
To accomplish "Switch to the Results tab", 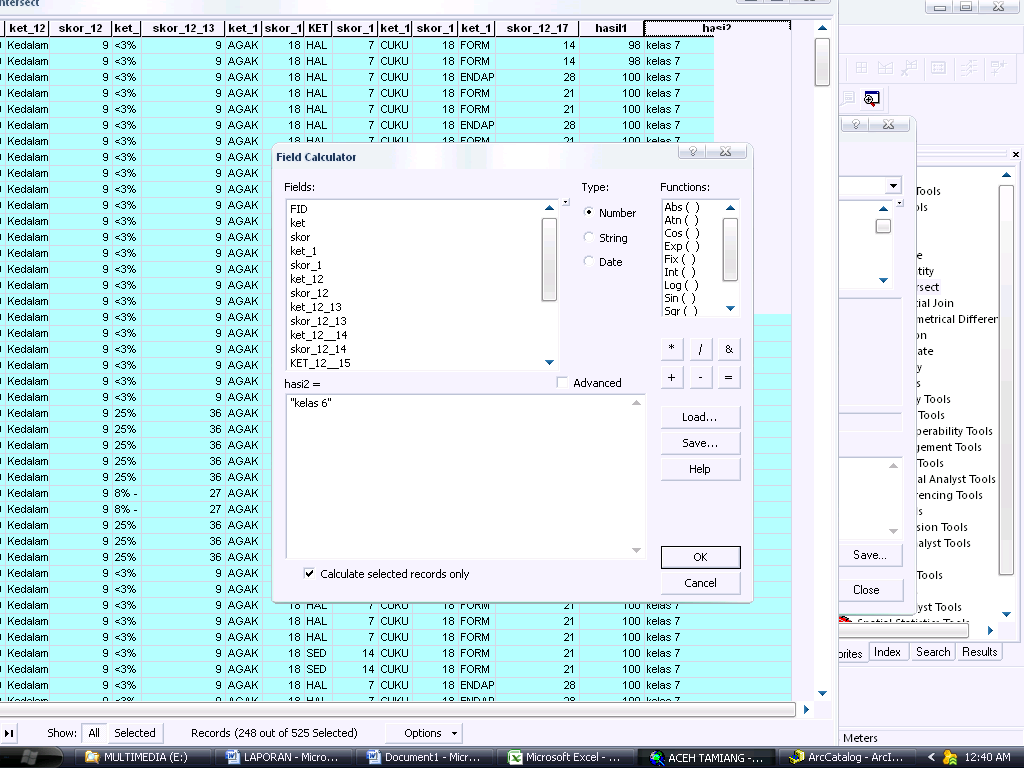I will tap(978, 651).
